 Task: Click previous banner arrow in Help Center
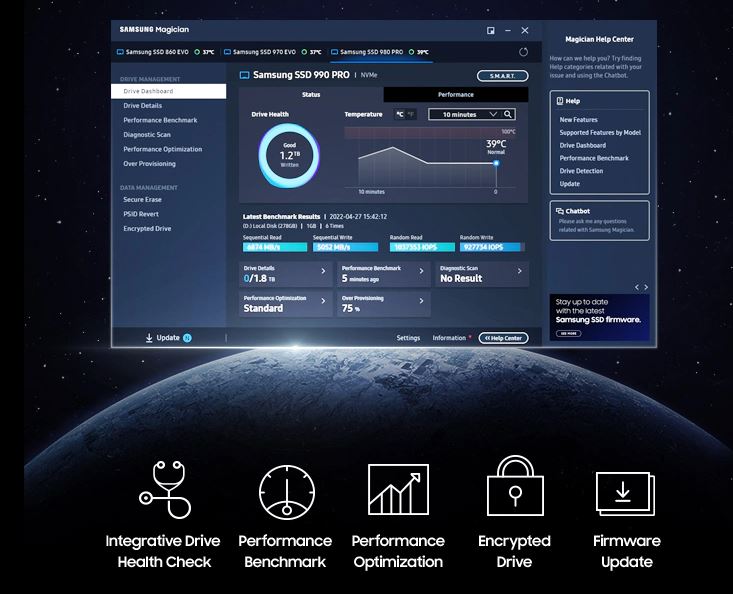636,287
